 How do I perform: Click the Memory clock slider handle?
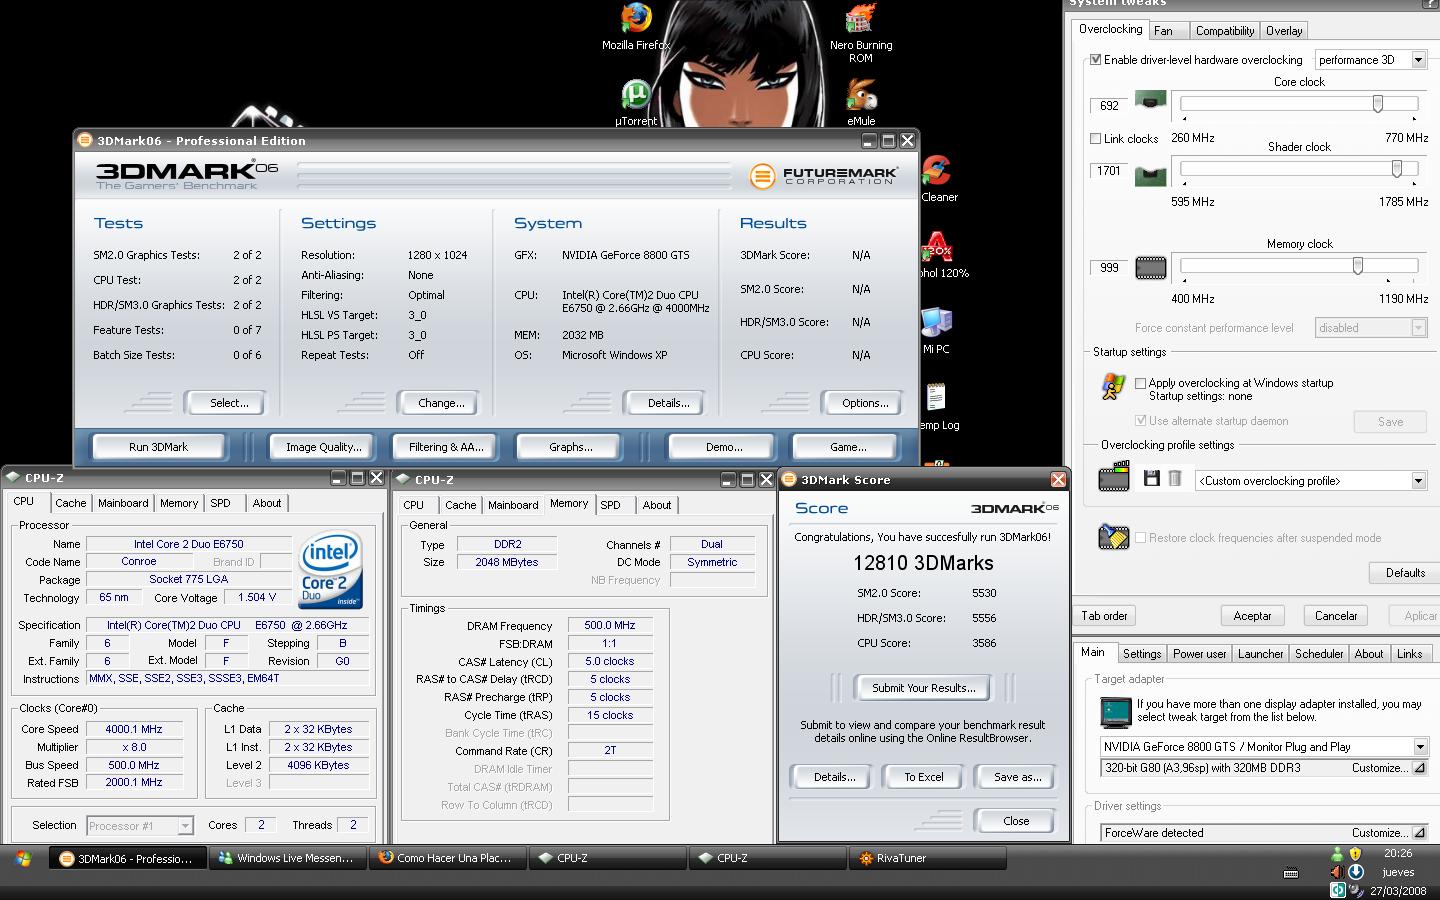tap(1358, 265)
